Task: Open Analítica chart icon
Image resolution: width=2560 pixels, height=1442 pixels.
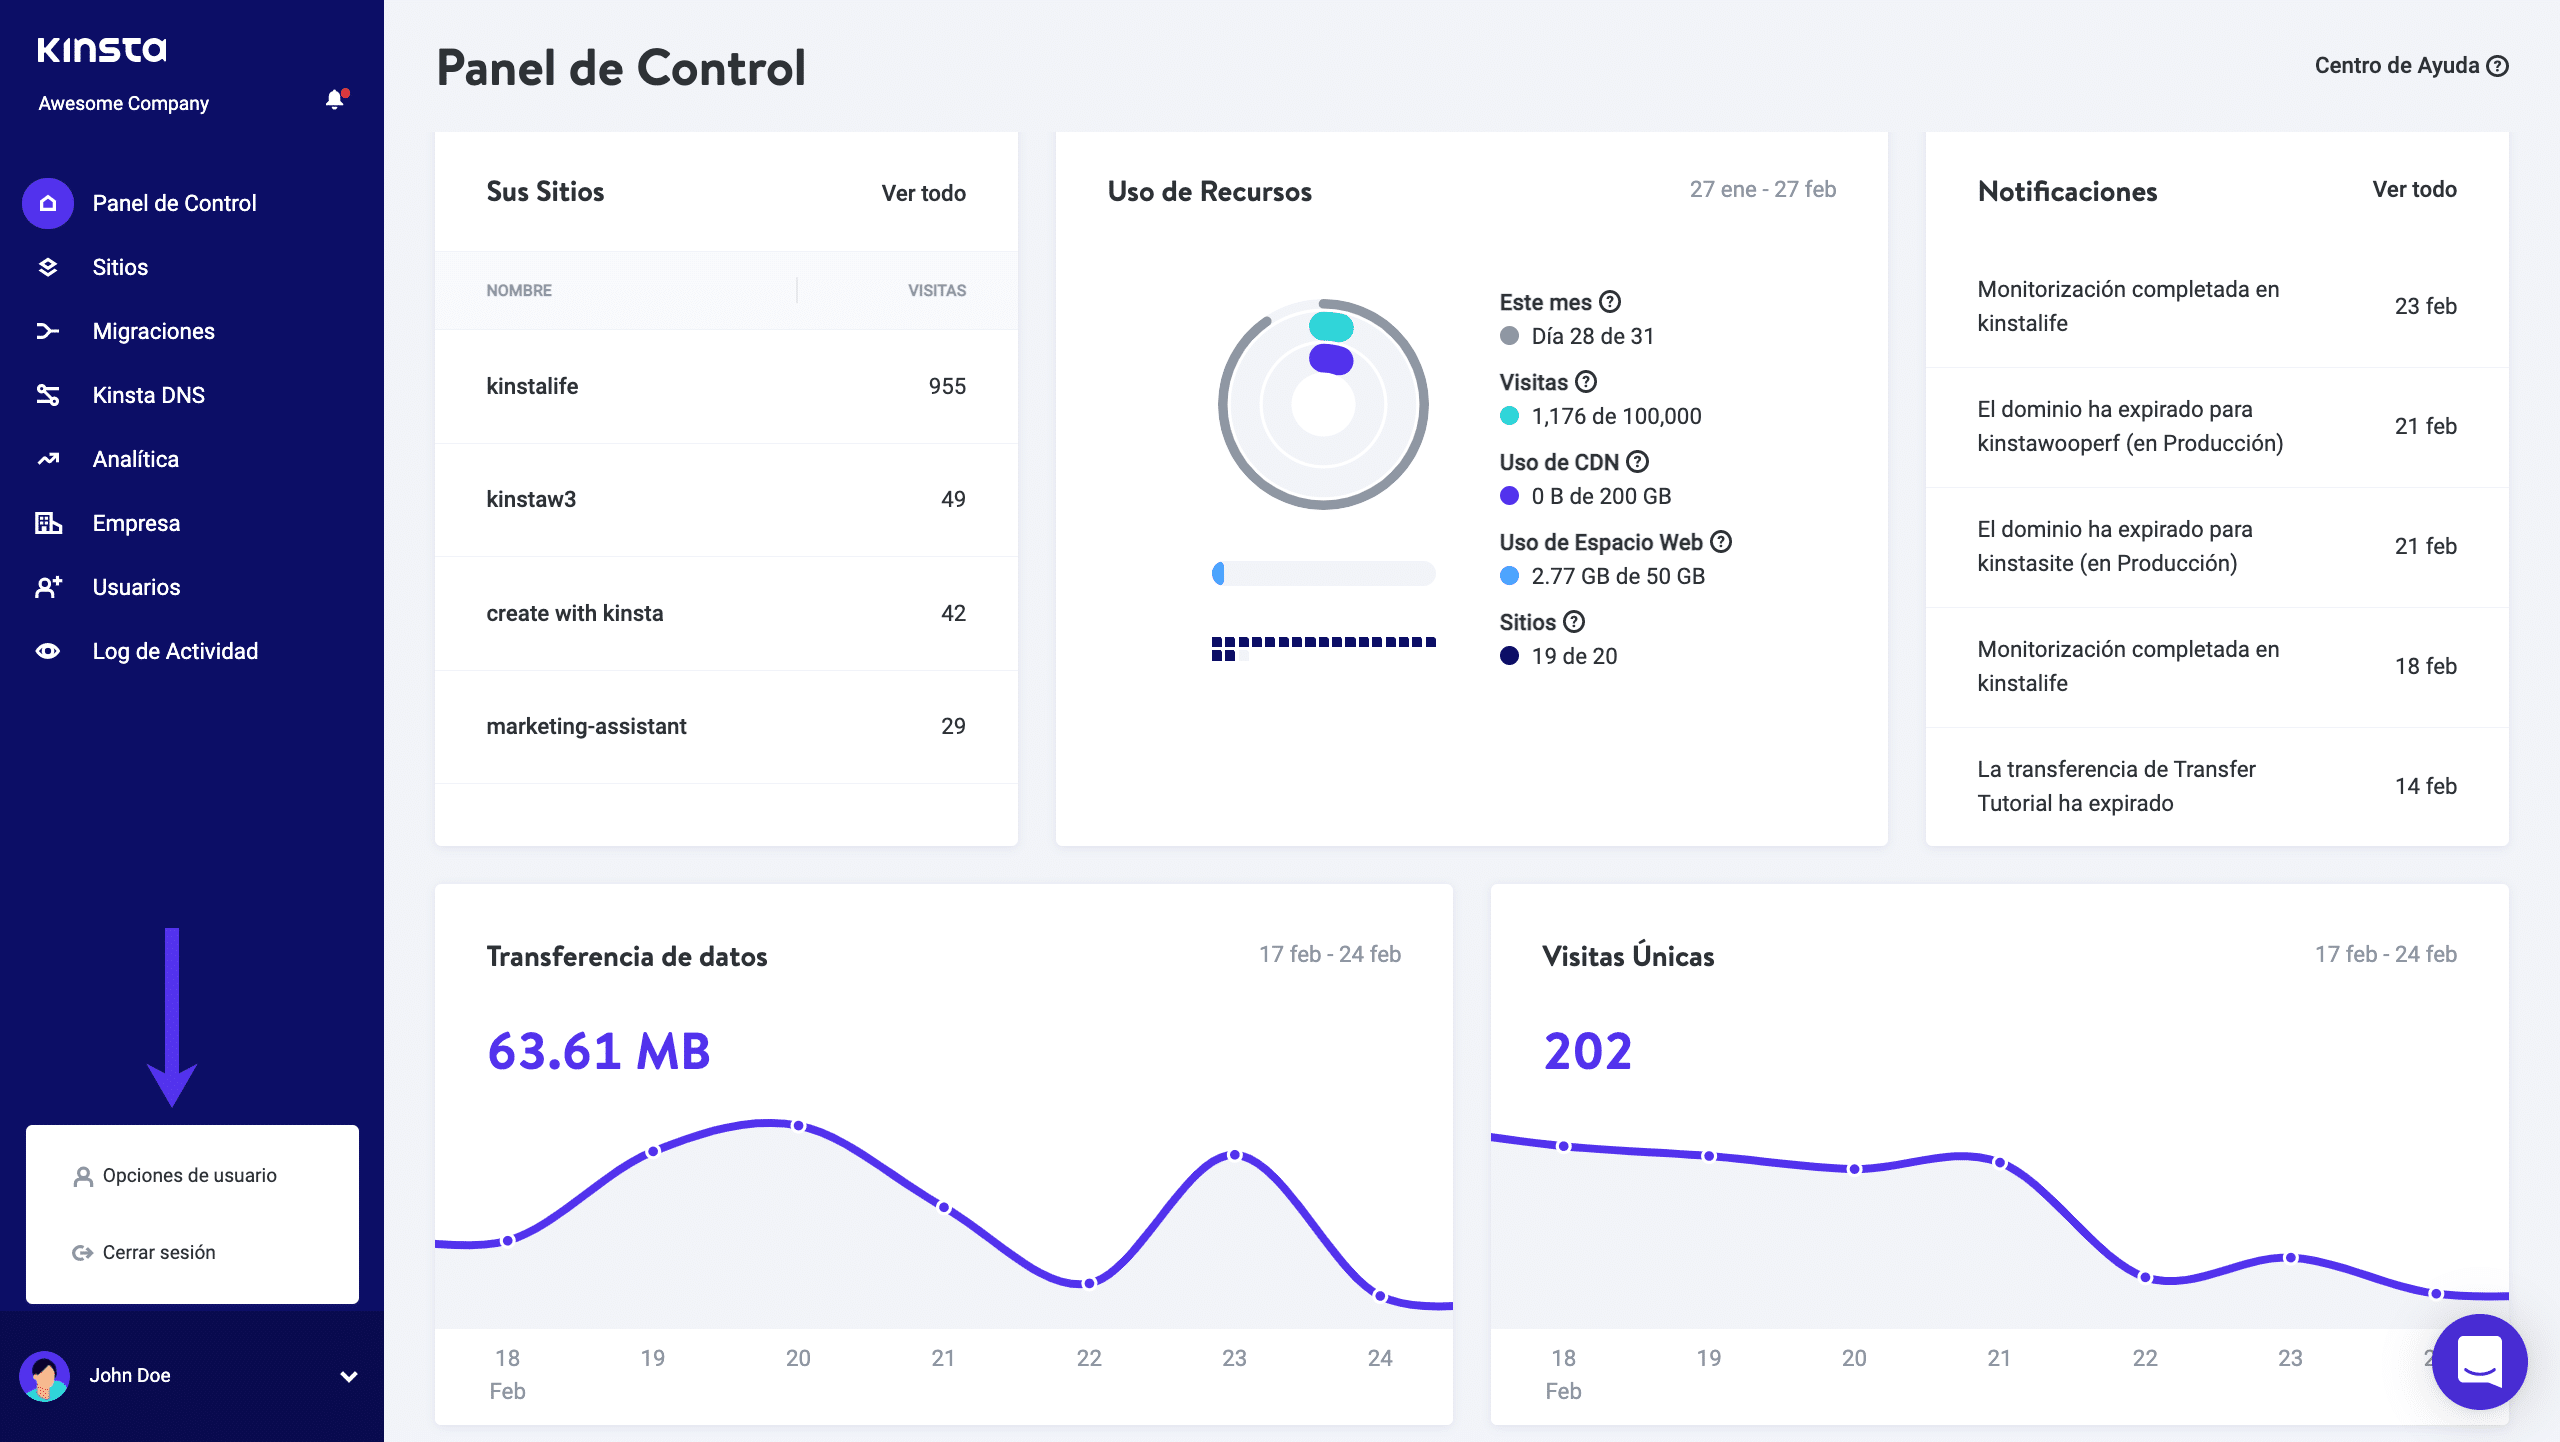Action: (x=47, y=459)
